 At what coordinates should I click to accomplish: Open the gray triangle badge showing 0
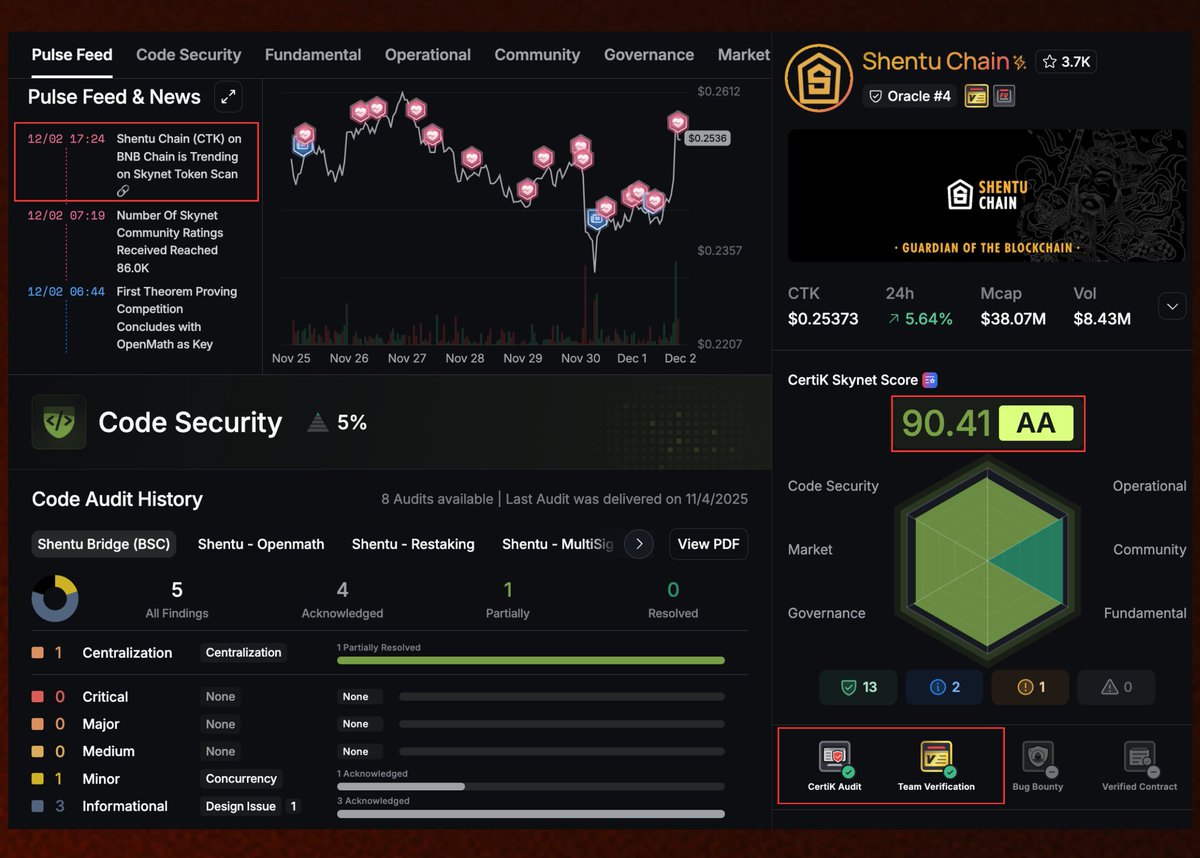1116,687
